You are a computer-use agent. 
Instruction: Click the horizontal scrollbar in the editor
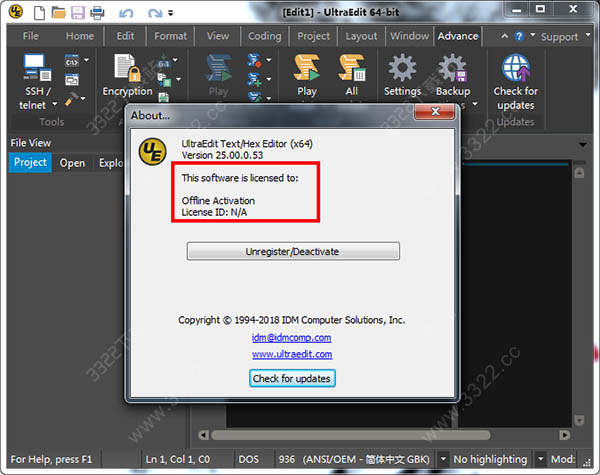pyautogui.click(x=351, y=435)
